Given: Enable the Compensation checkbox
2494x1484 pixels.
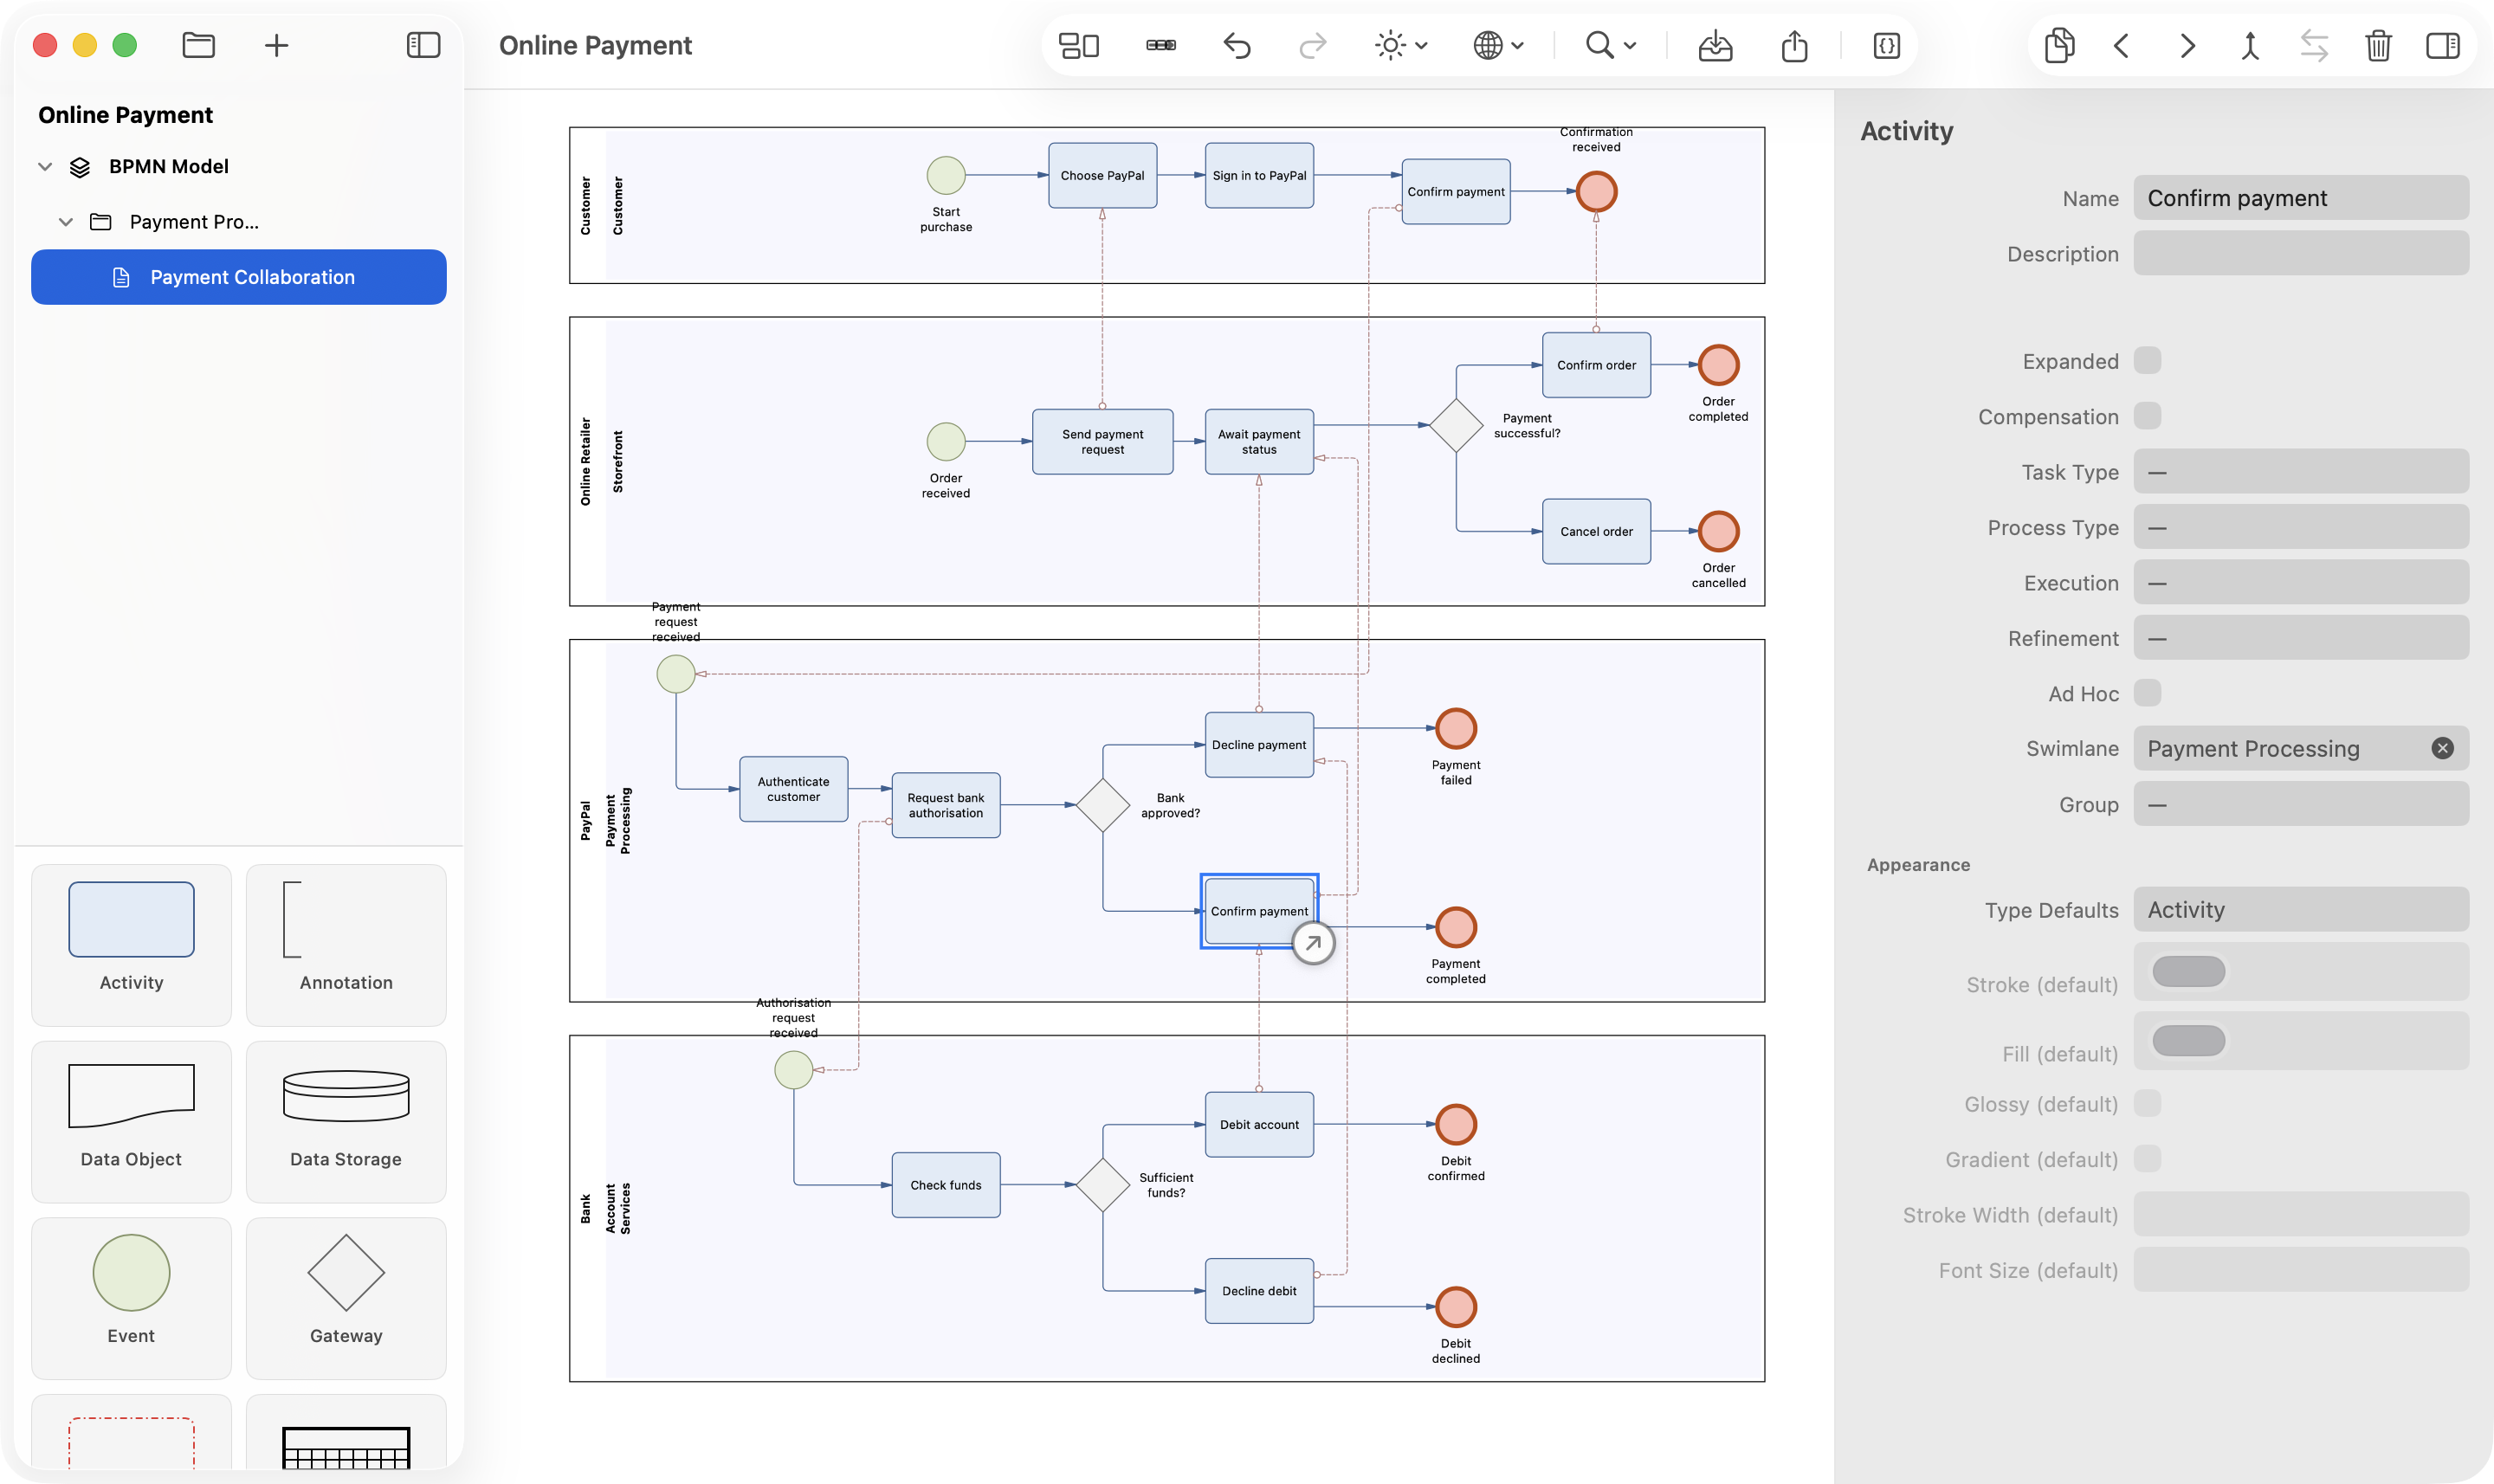Looking at the screenshot, I should click(2147, 416).
